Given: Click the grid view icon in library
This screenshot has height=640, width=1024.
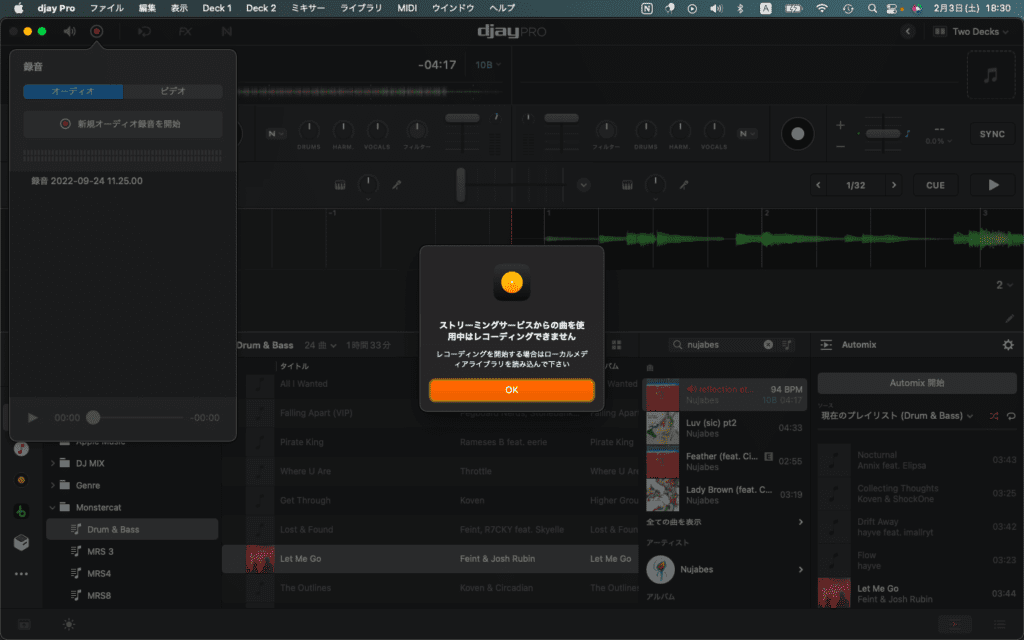Looking at the screenshot, I should coord(616,345).
